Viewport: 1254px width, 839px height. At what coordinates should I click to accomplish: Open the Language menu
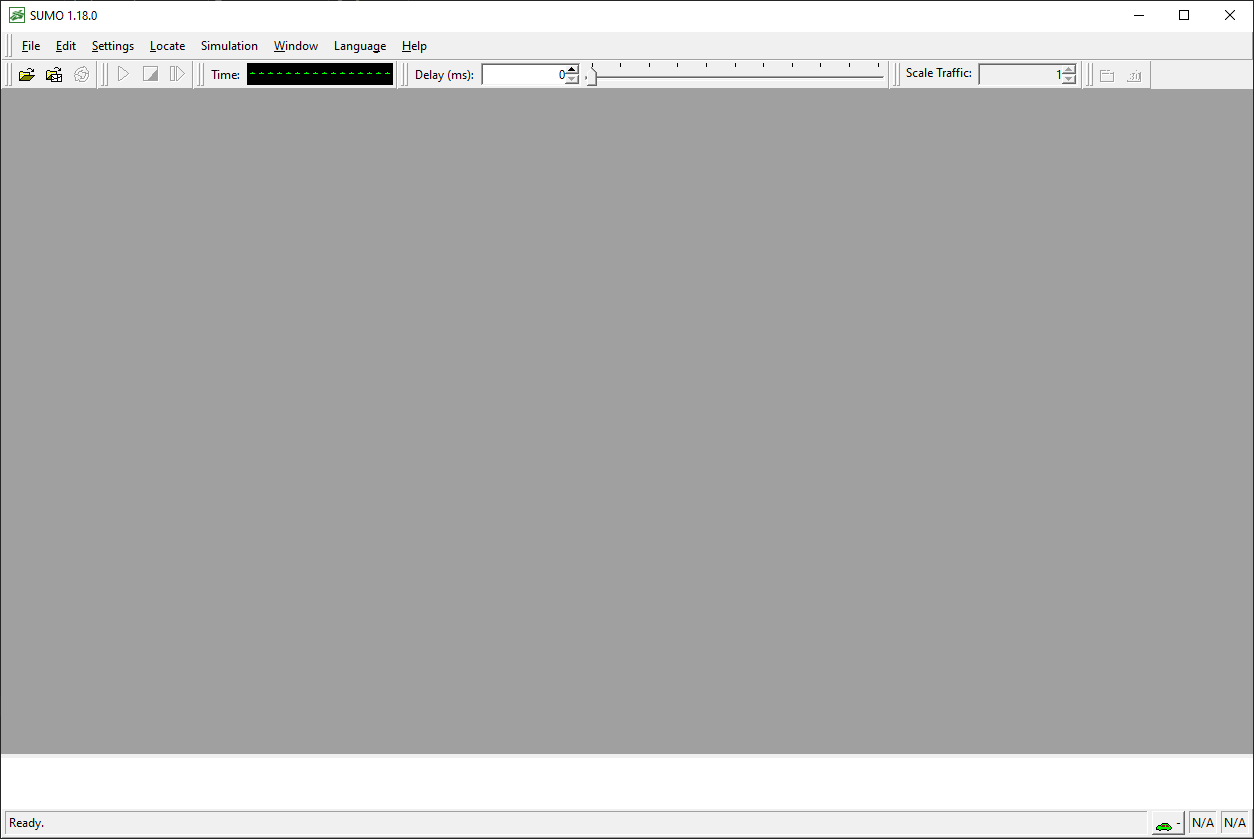click(x=359, y=46)
